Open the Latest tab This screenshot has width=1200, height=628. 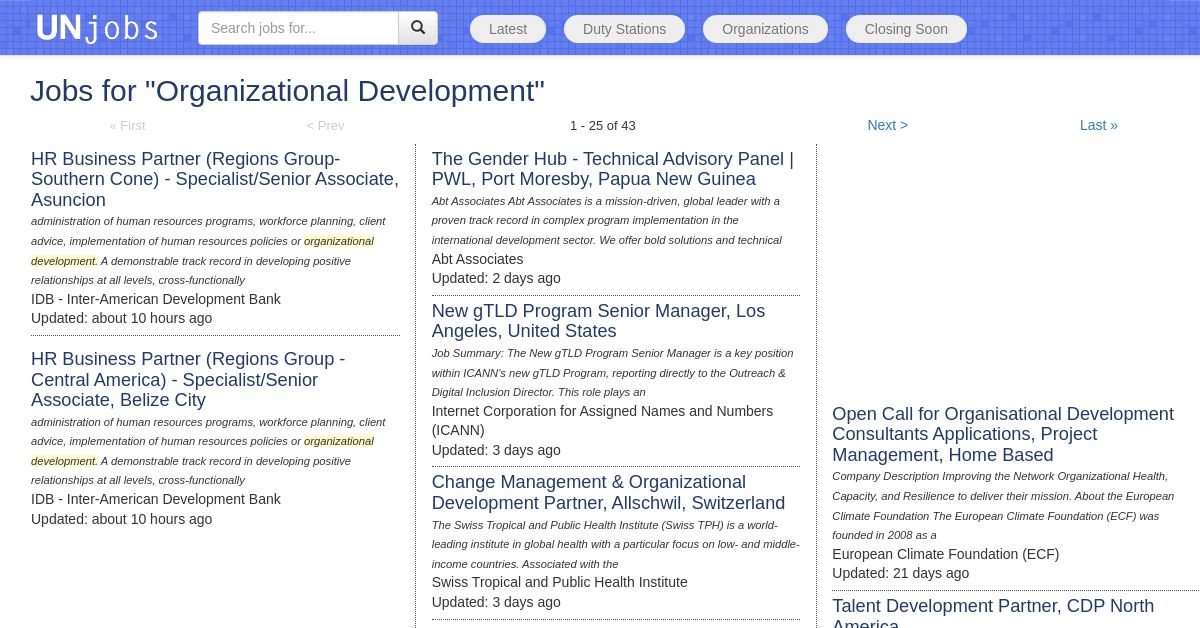pos(508,29)
